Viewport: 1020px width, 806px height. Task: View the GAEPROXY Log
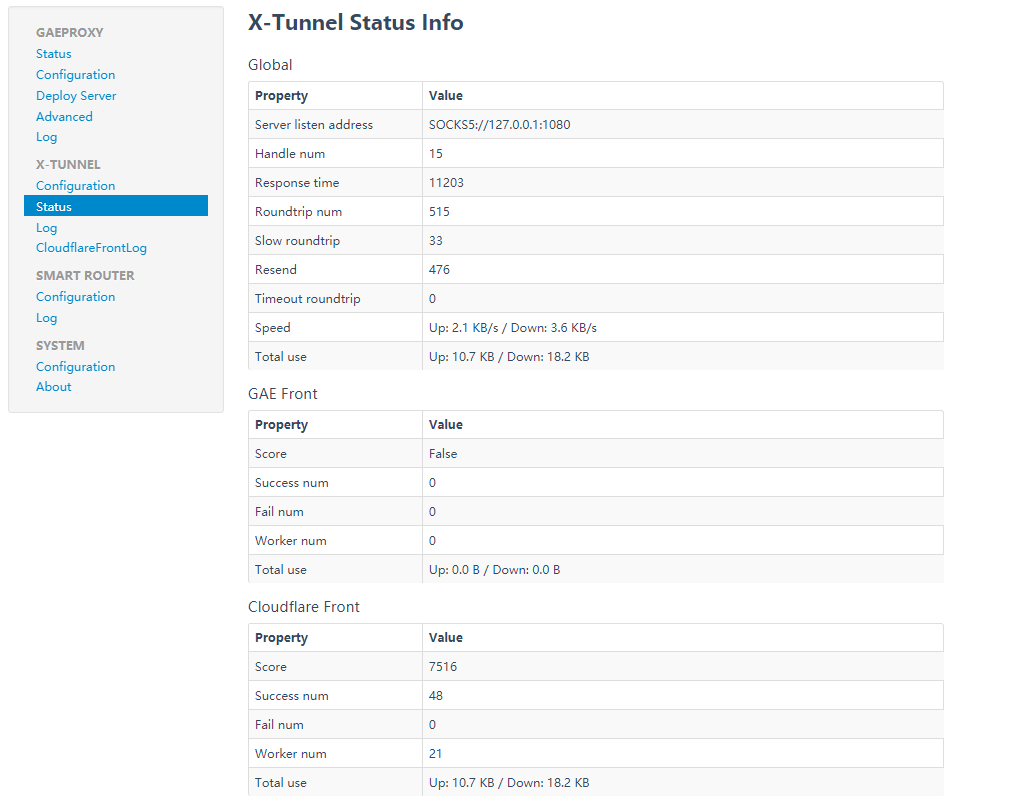(x=46, y=137)
